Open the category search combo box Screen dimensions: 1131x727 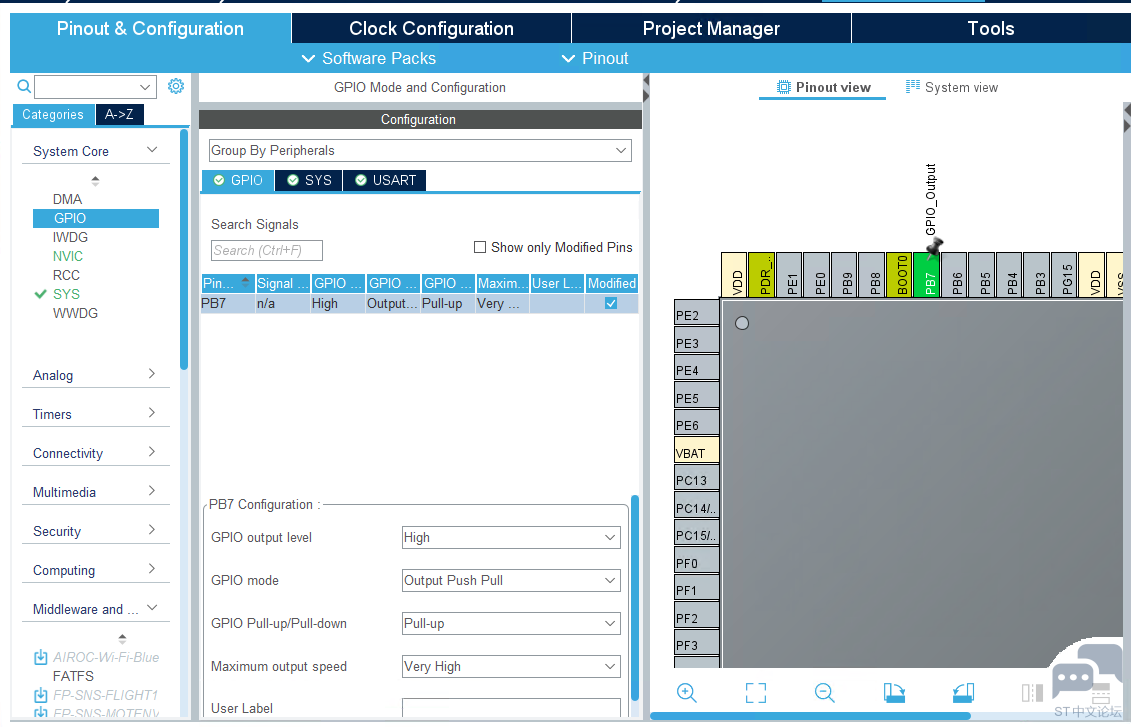[95, 87]
